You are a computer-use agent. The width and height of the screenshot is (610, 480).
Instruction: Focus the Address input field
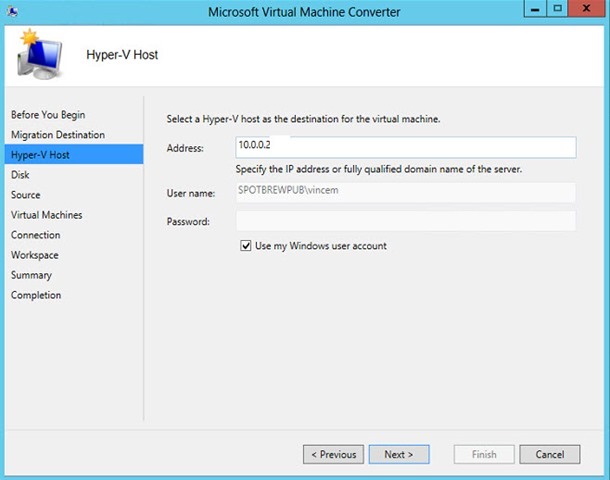pyautogui.click(x=406, y=147)
